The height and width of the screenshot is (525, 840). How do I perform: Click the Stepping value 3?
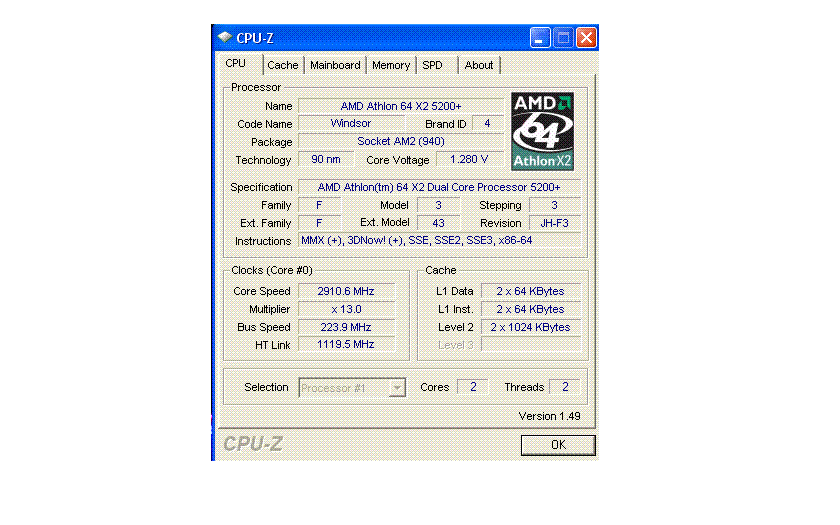point(554,205)
